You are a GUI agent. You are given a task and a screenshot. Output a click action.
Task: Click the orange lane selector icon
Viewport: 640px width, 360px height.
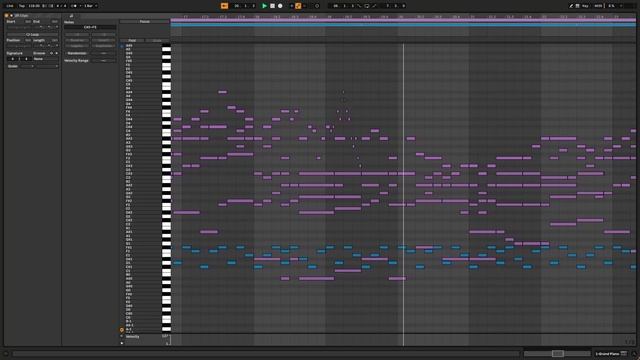pyautogui.click(x=122, y=330)
